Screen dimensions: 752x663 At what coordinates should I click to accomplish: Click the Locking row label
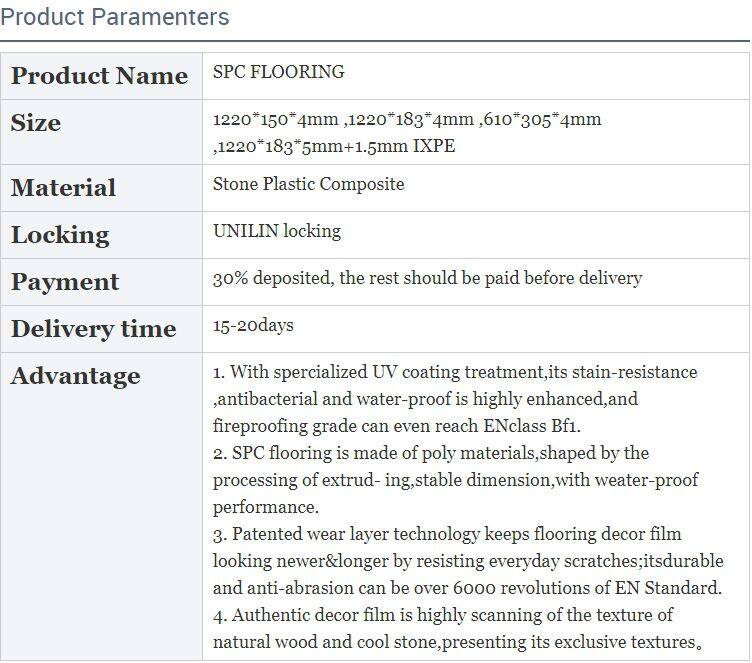[x=60, y=235]
